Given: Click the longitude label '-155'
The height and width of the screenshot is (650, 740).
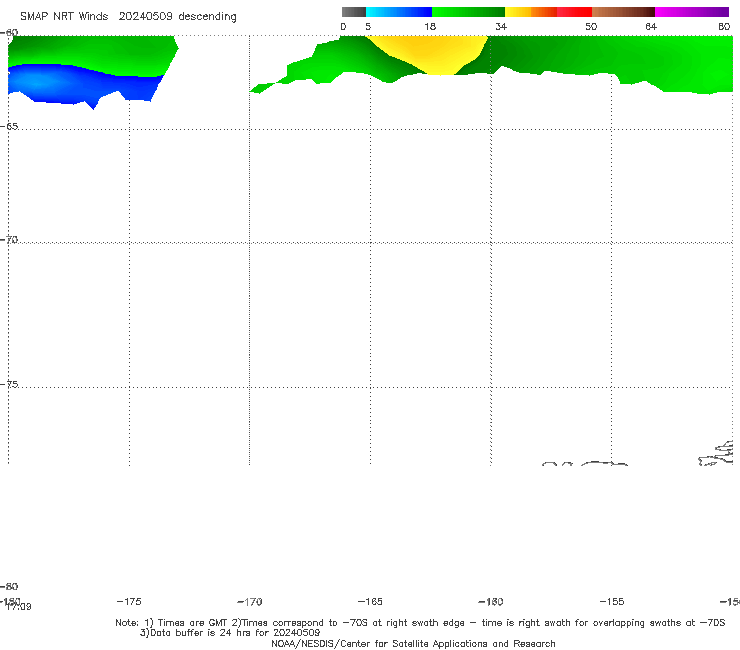Looking at the screenshot, I should (x=612, y=601).
